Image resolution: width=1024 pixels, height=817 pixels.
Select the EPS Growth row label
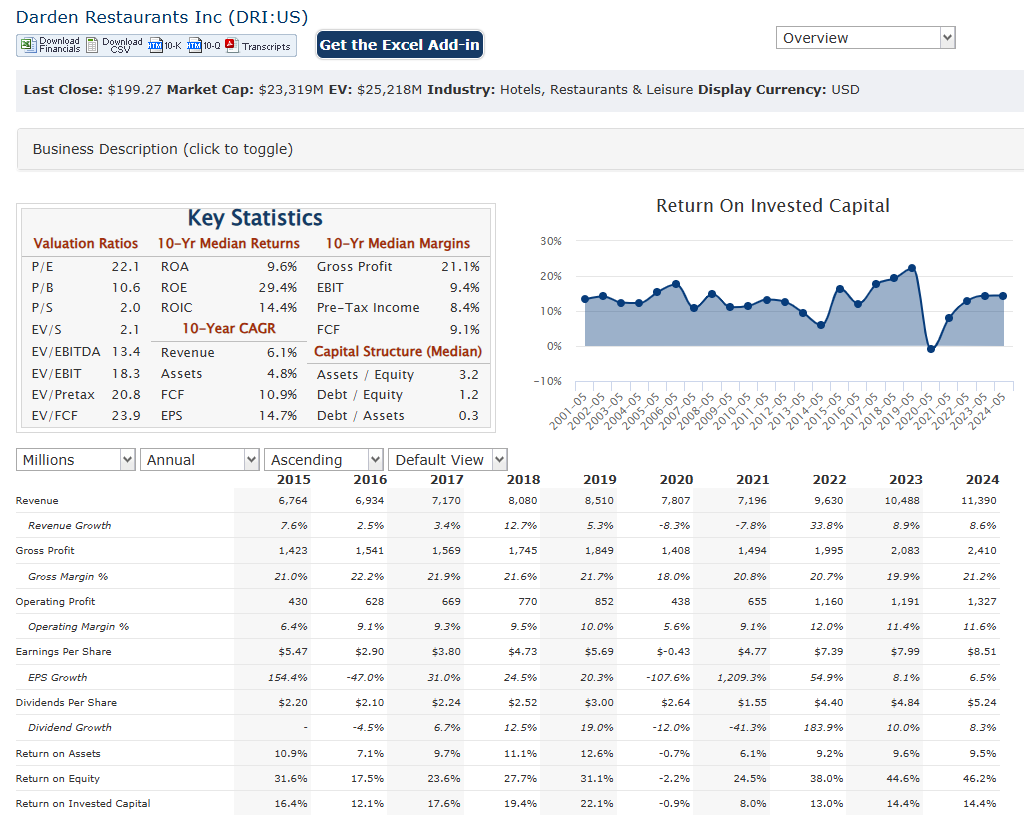pos(57,678)
